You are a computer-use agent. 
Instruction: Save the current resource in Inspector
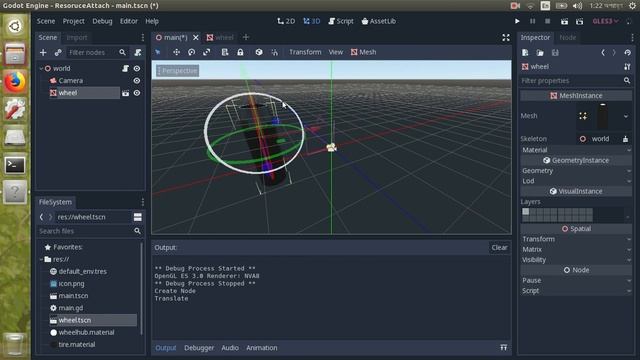tap(555, 53)
